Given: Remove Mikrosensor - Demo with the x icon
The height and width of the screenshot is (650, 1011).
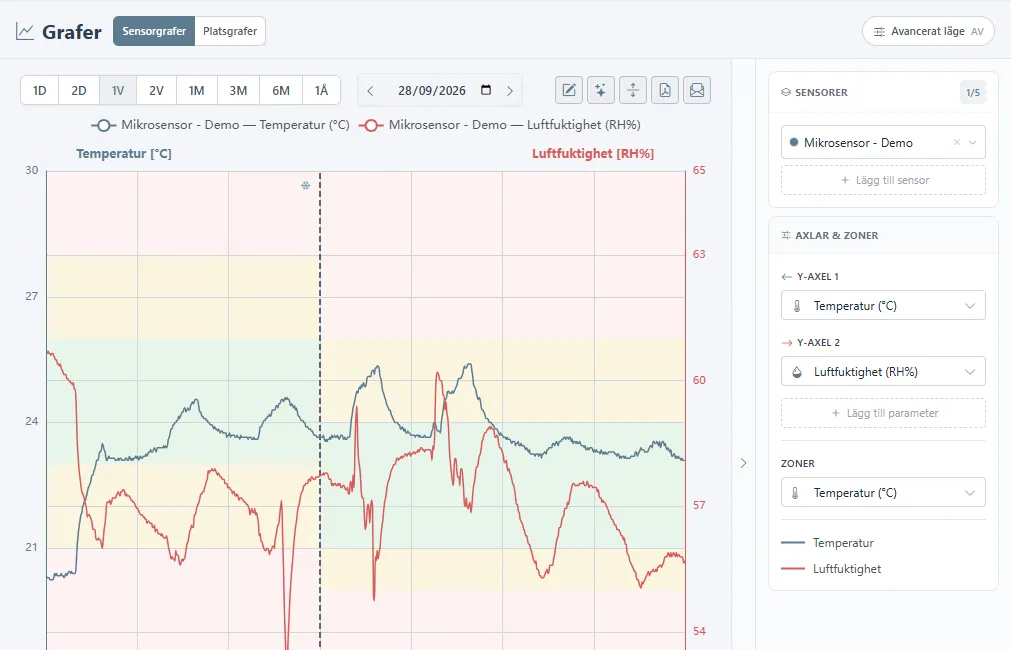Looking at the screenshot, I should pos(957,143).
